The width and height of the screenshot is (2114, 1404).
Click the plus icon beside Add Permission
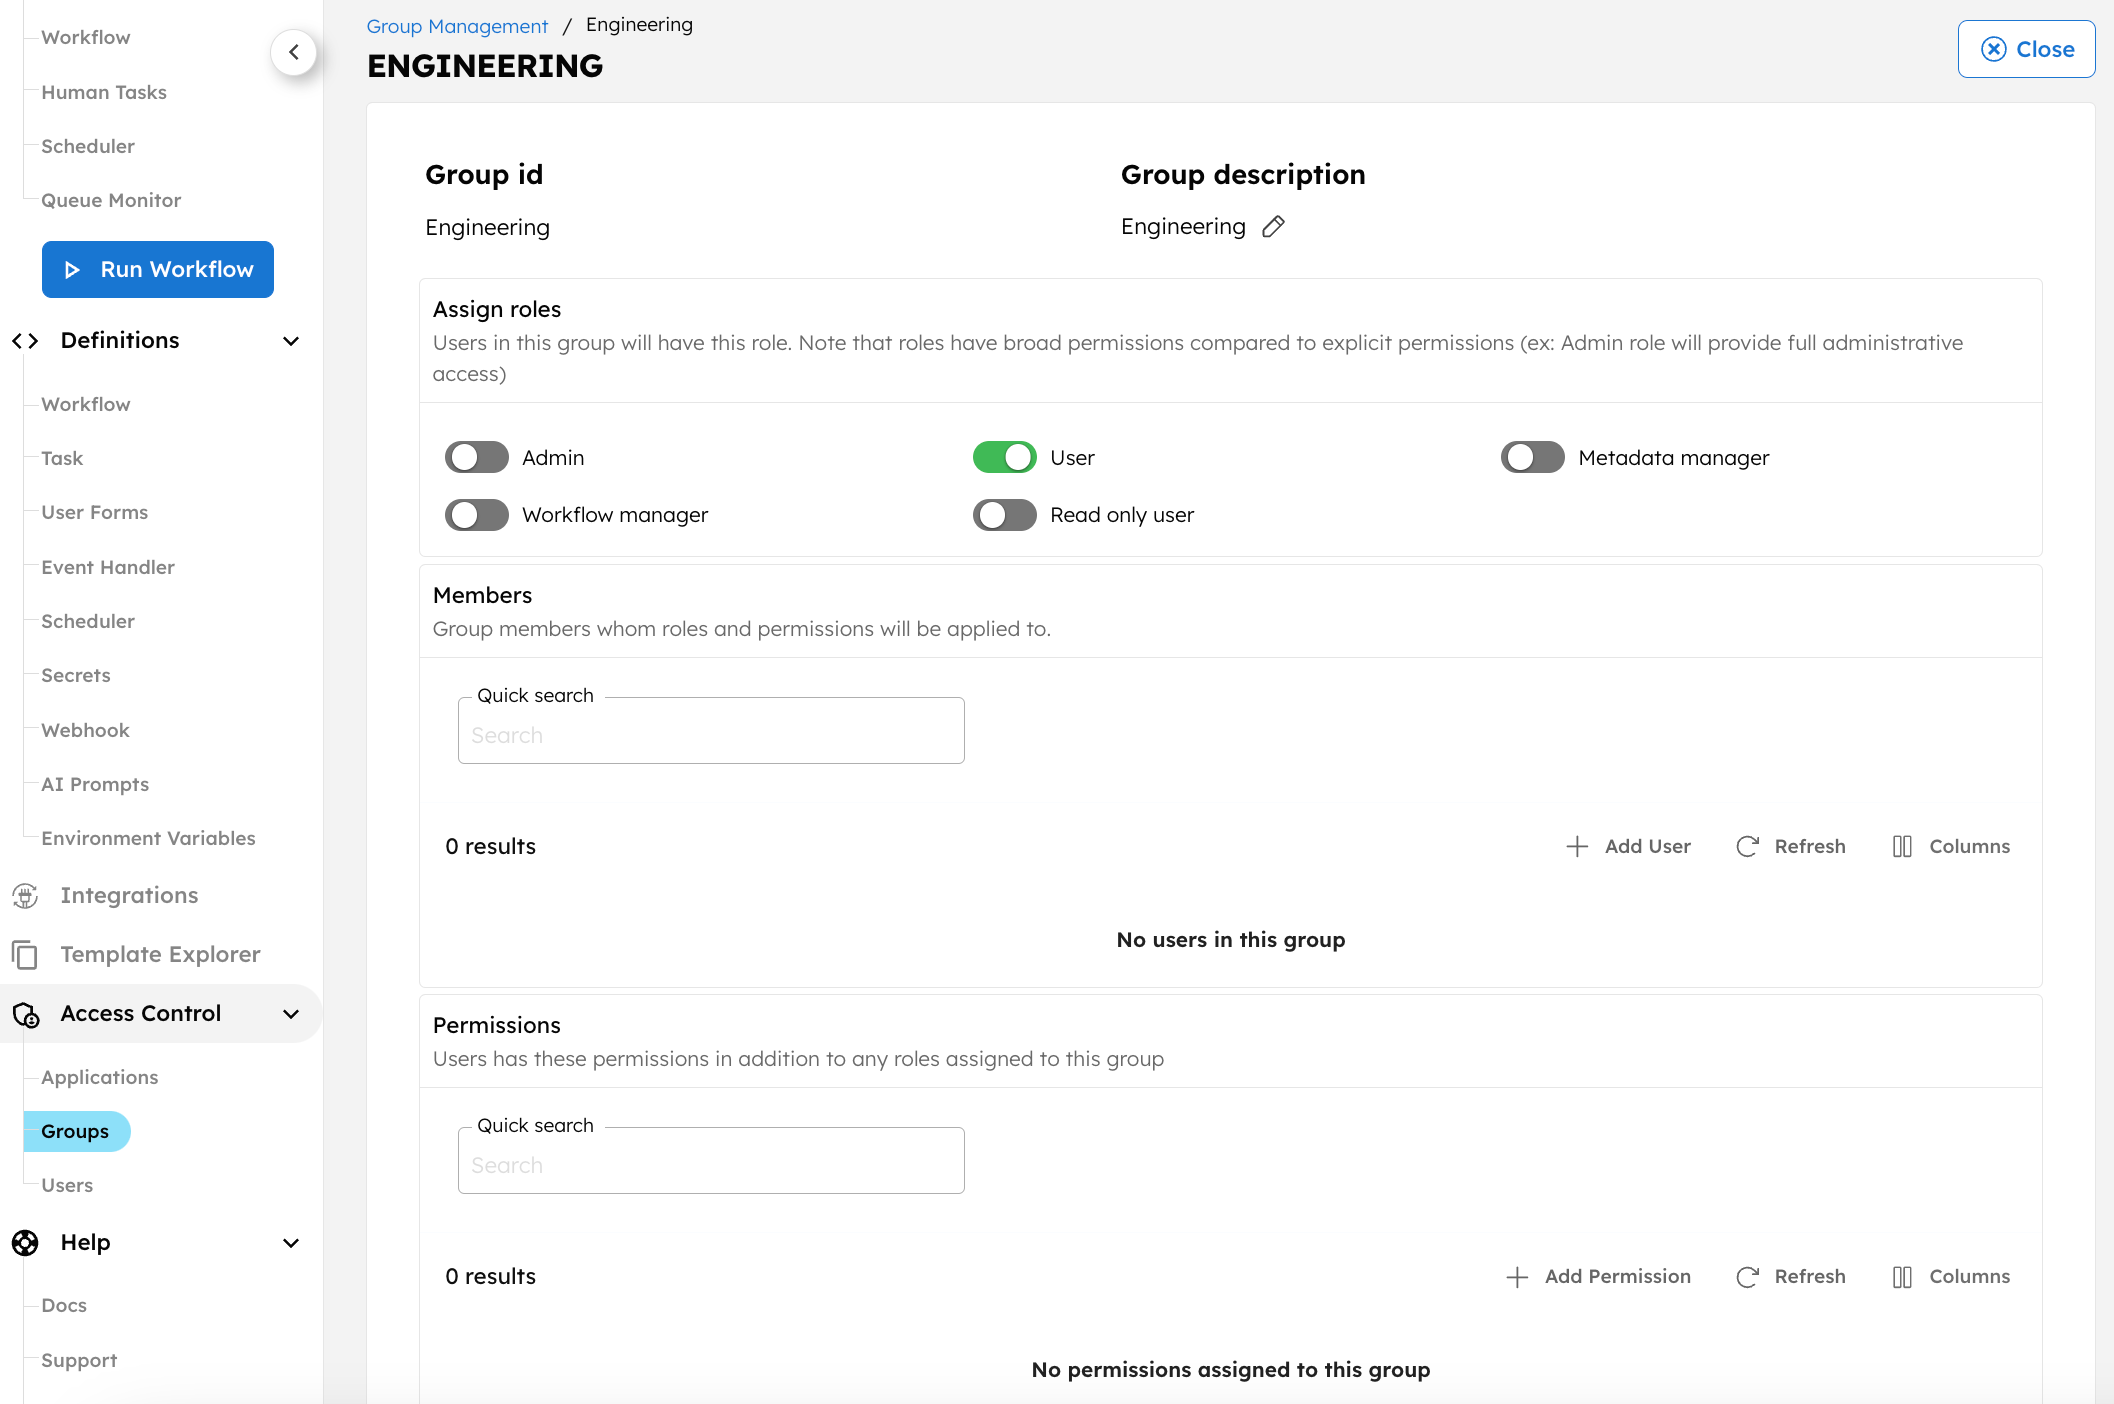pyautogui.click(x=1517, y=1277)
